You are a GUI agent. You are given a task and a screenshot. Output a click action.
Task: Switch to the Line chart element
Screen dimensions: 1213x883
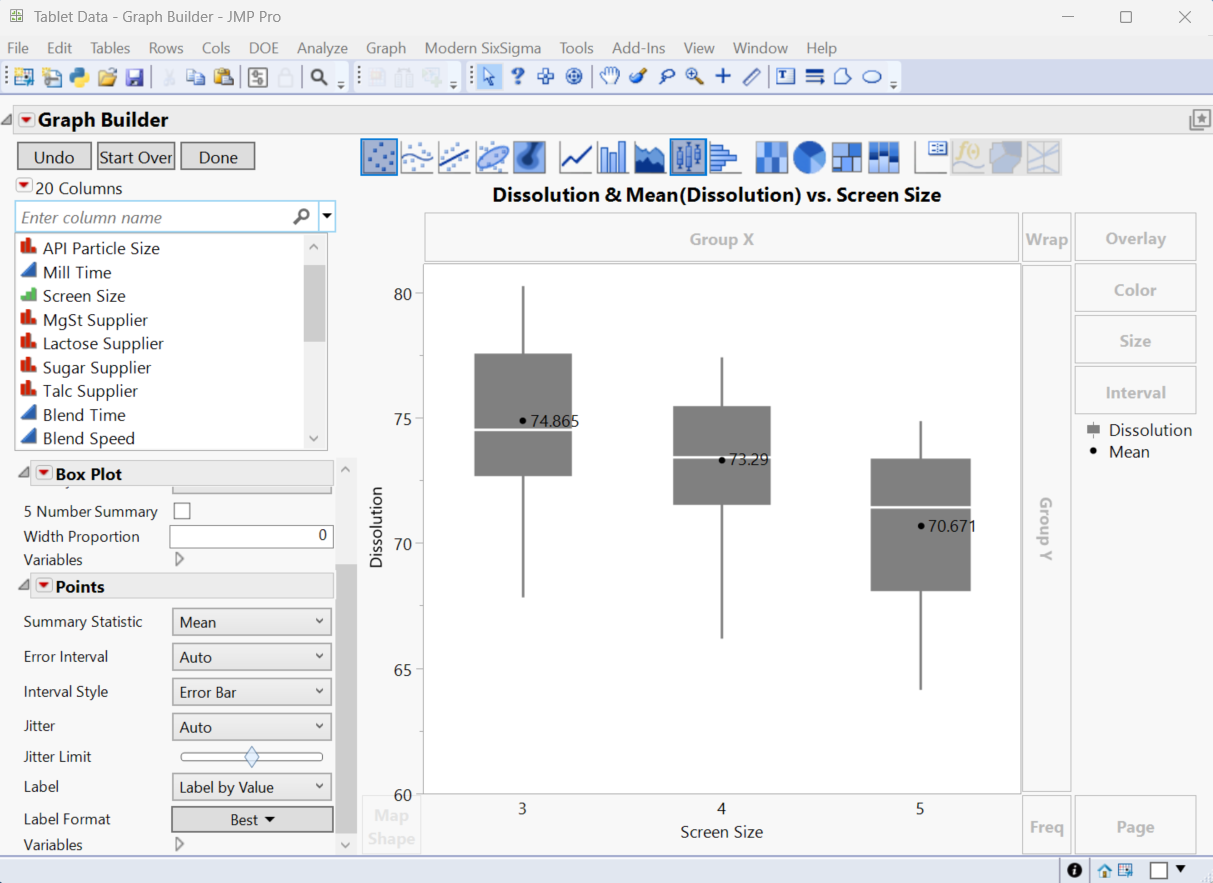(575, 157)
